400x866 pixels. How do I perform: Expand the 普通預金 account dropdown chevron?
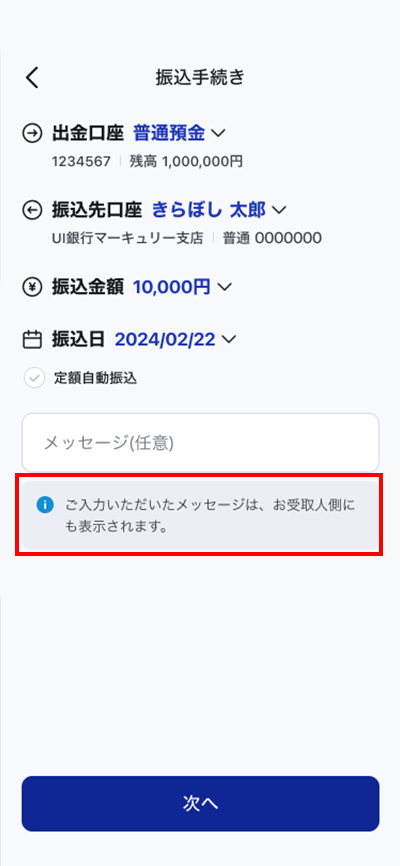[219, 133]
